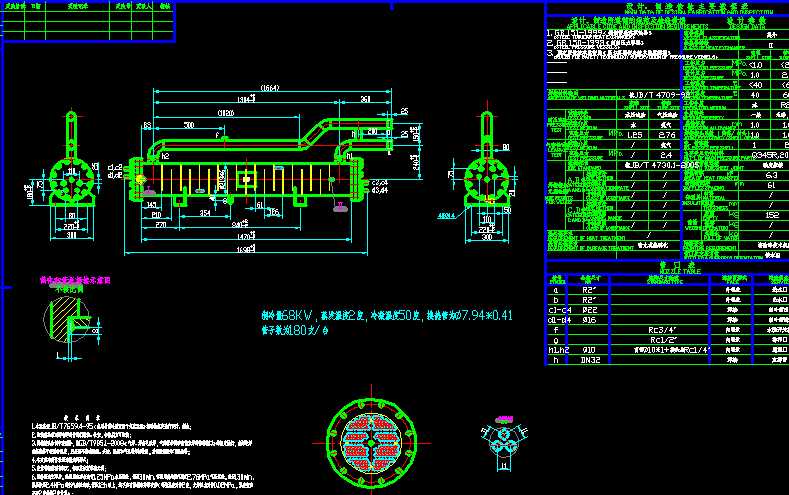Click the technical requirements heading at bottom left
The height and width of the screenshot is (495, 789).
82,418
